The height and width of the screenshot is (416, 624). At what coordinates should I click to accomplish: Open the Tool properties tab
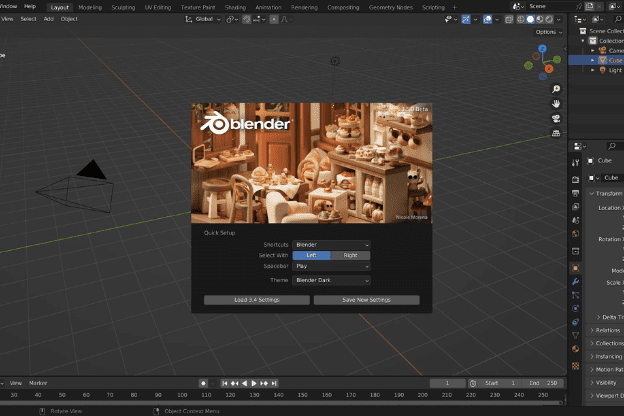575,163
